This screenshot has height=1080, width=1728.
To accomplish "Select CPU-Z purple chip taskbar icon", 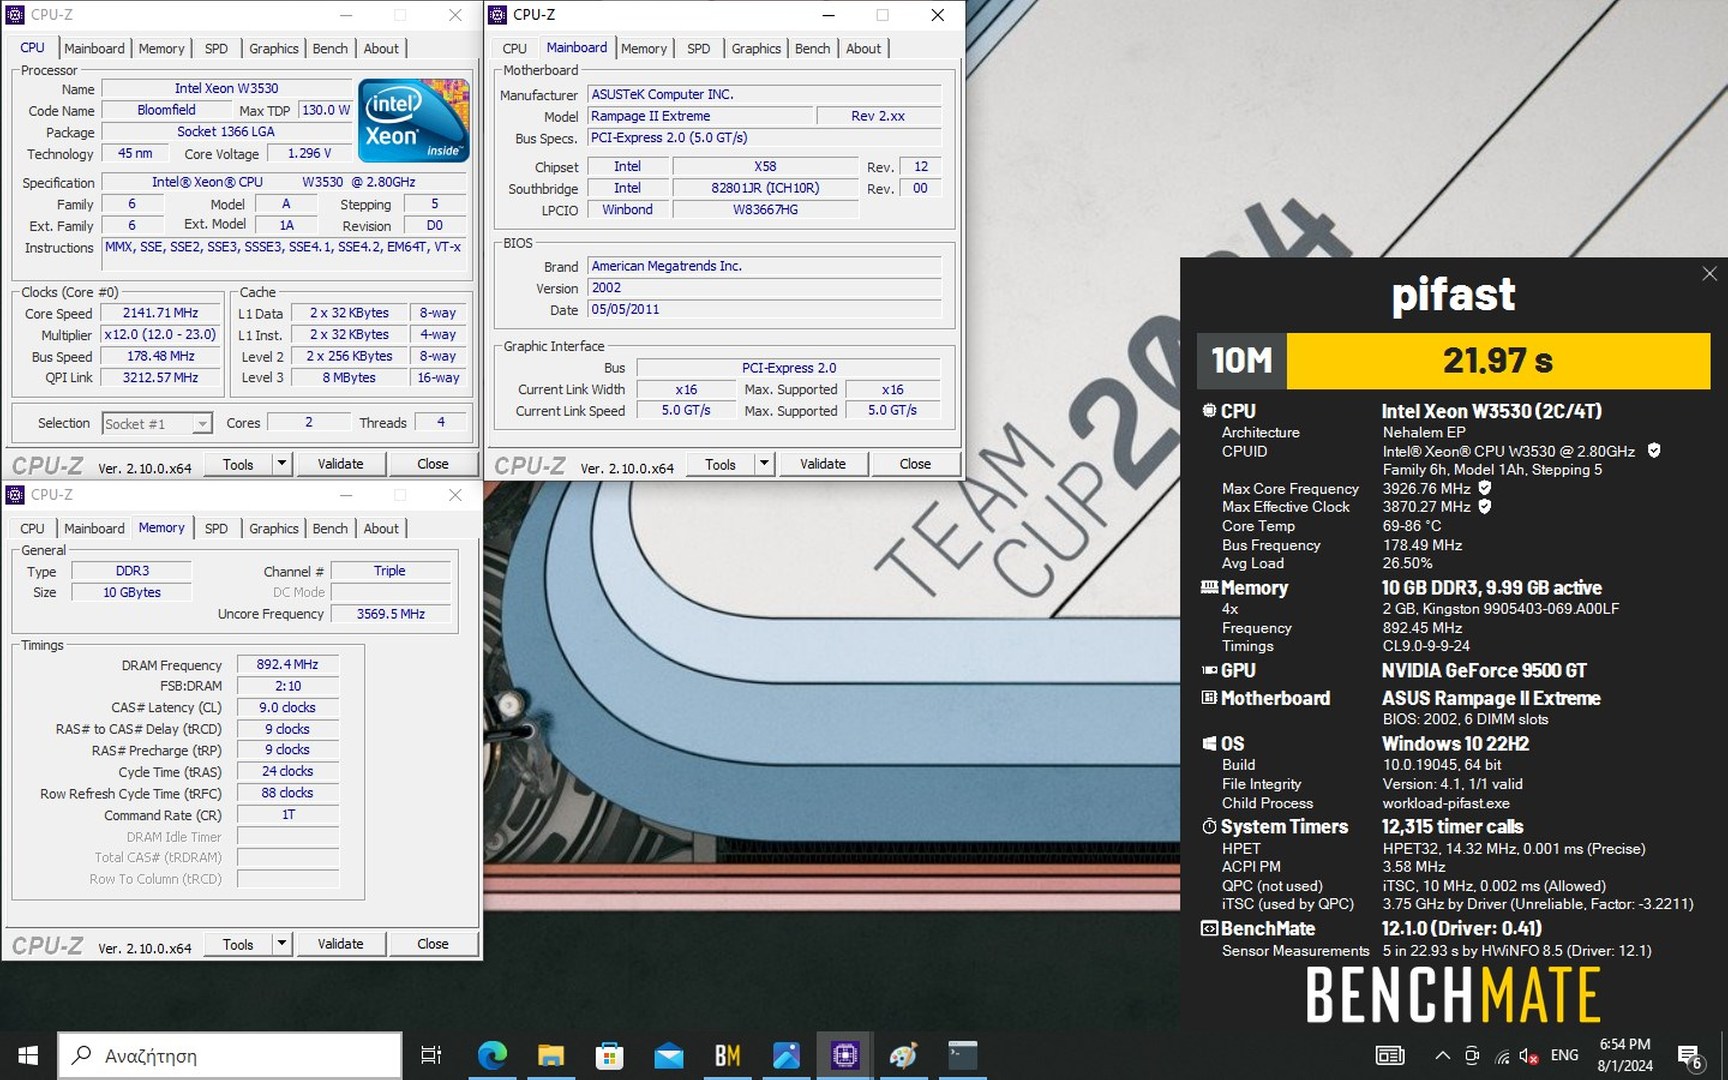I will pos(845,1055).
